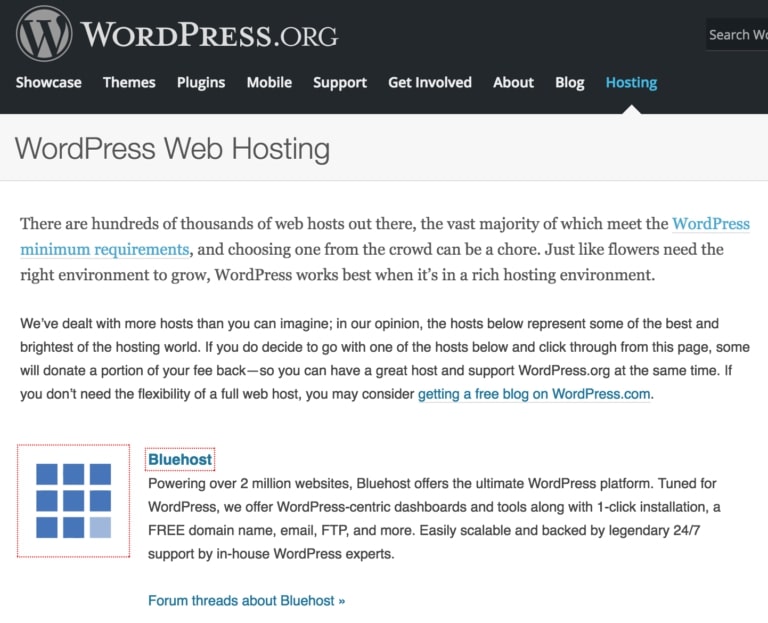Select Mobile in the navigation bar
Screen dimensions: 768x623
pyautogui.click(x=269, y=82)
